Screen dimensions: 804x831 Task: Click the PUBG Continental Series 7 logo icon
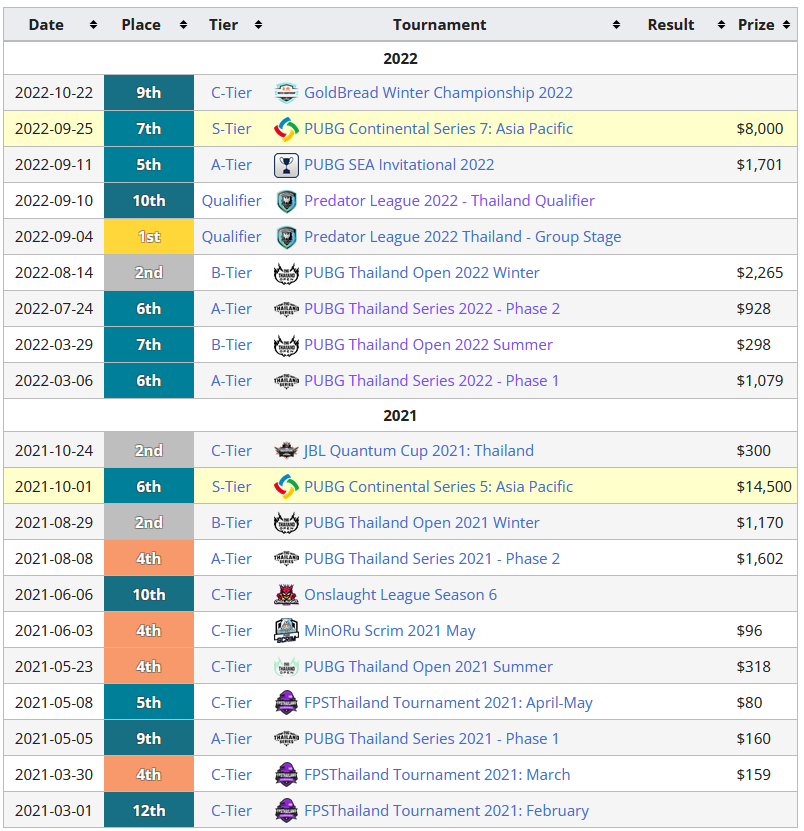pos(286,129)
